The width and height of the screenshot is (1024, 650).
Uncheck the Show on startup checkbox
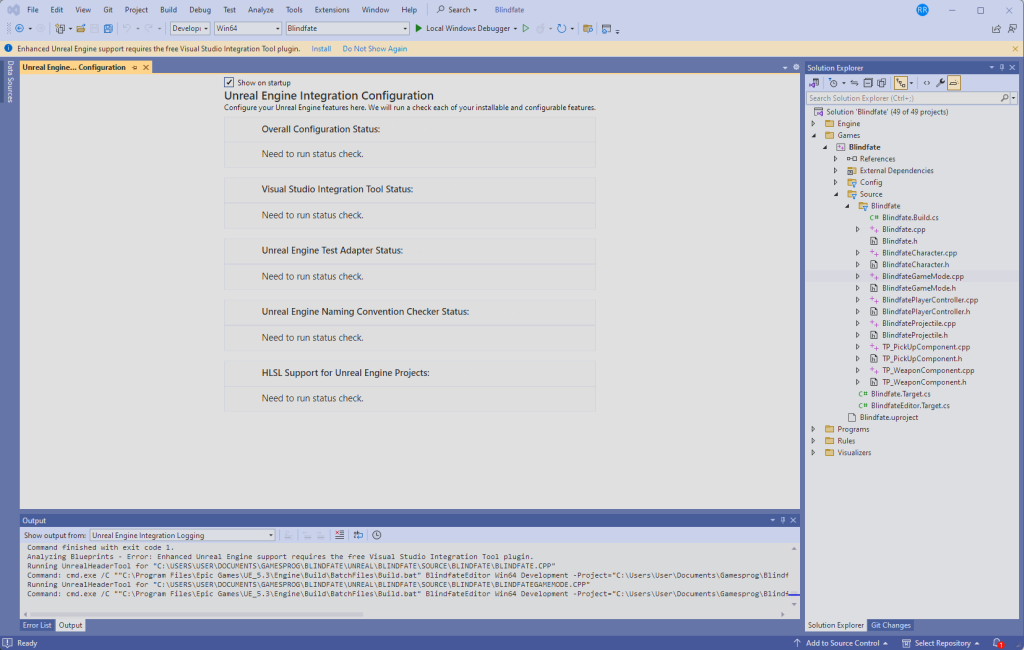(x=229, y=82)
